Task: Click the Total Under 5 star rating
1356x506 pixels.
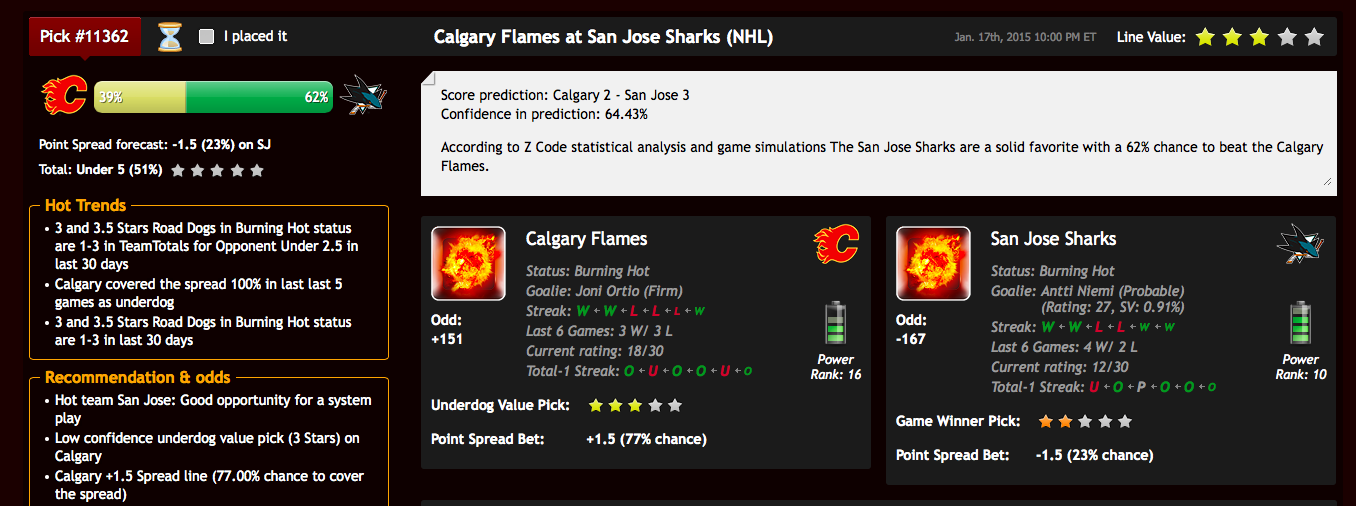Action: [x=217, y=170]
